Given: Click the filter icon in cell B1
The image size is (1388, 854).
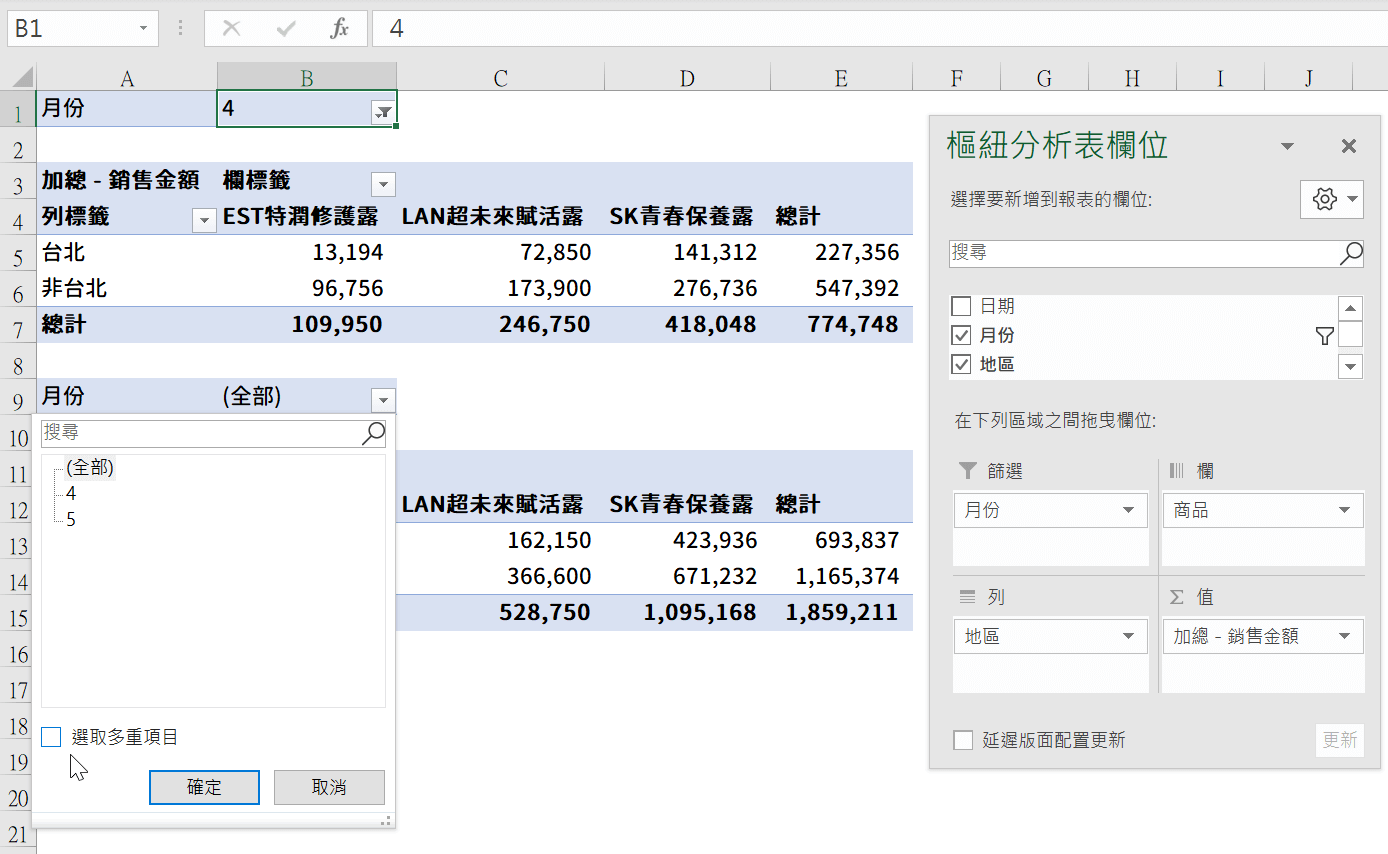Looking at the screenshot, I should pyautogui.click(x=382, y=113).
